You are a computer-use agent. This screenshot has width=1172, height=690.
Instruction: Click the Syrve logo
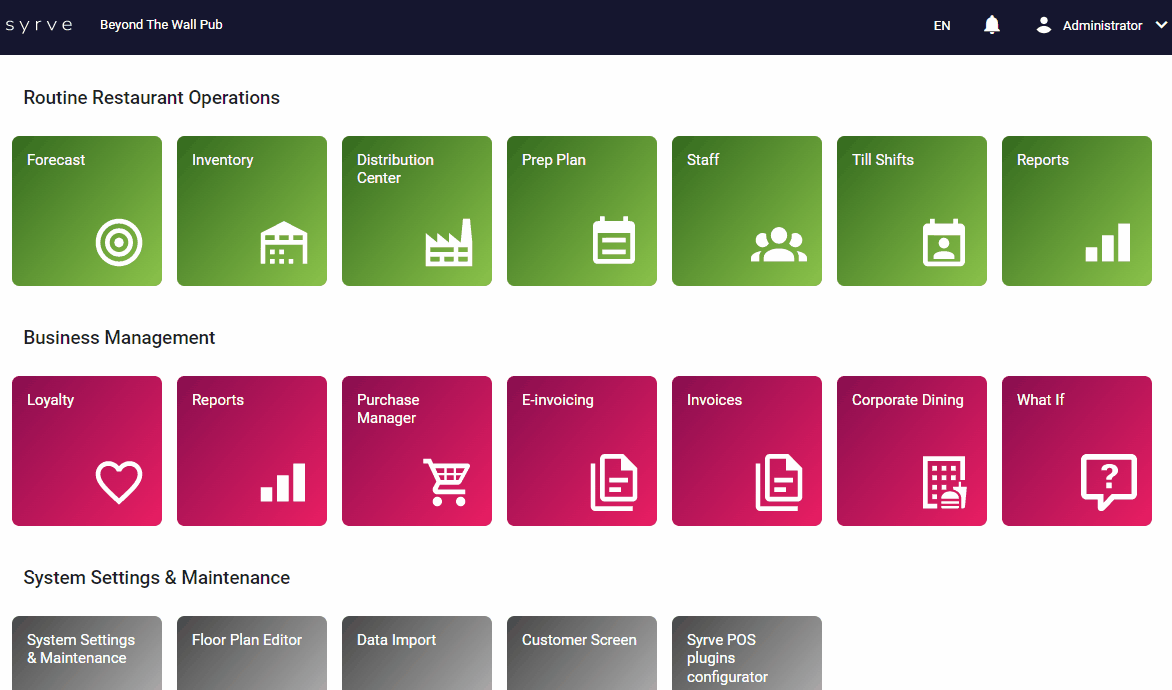pos(39,25)
